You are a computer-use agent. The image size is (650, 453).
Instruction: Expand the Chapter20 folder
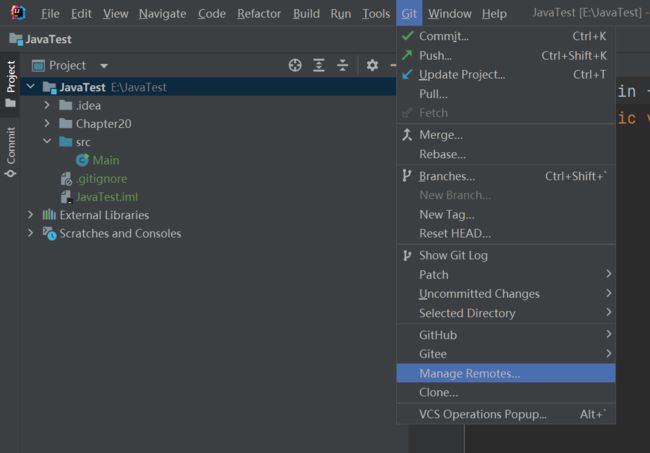tap(47, 124)
